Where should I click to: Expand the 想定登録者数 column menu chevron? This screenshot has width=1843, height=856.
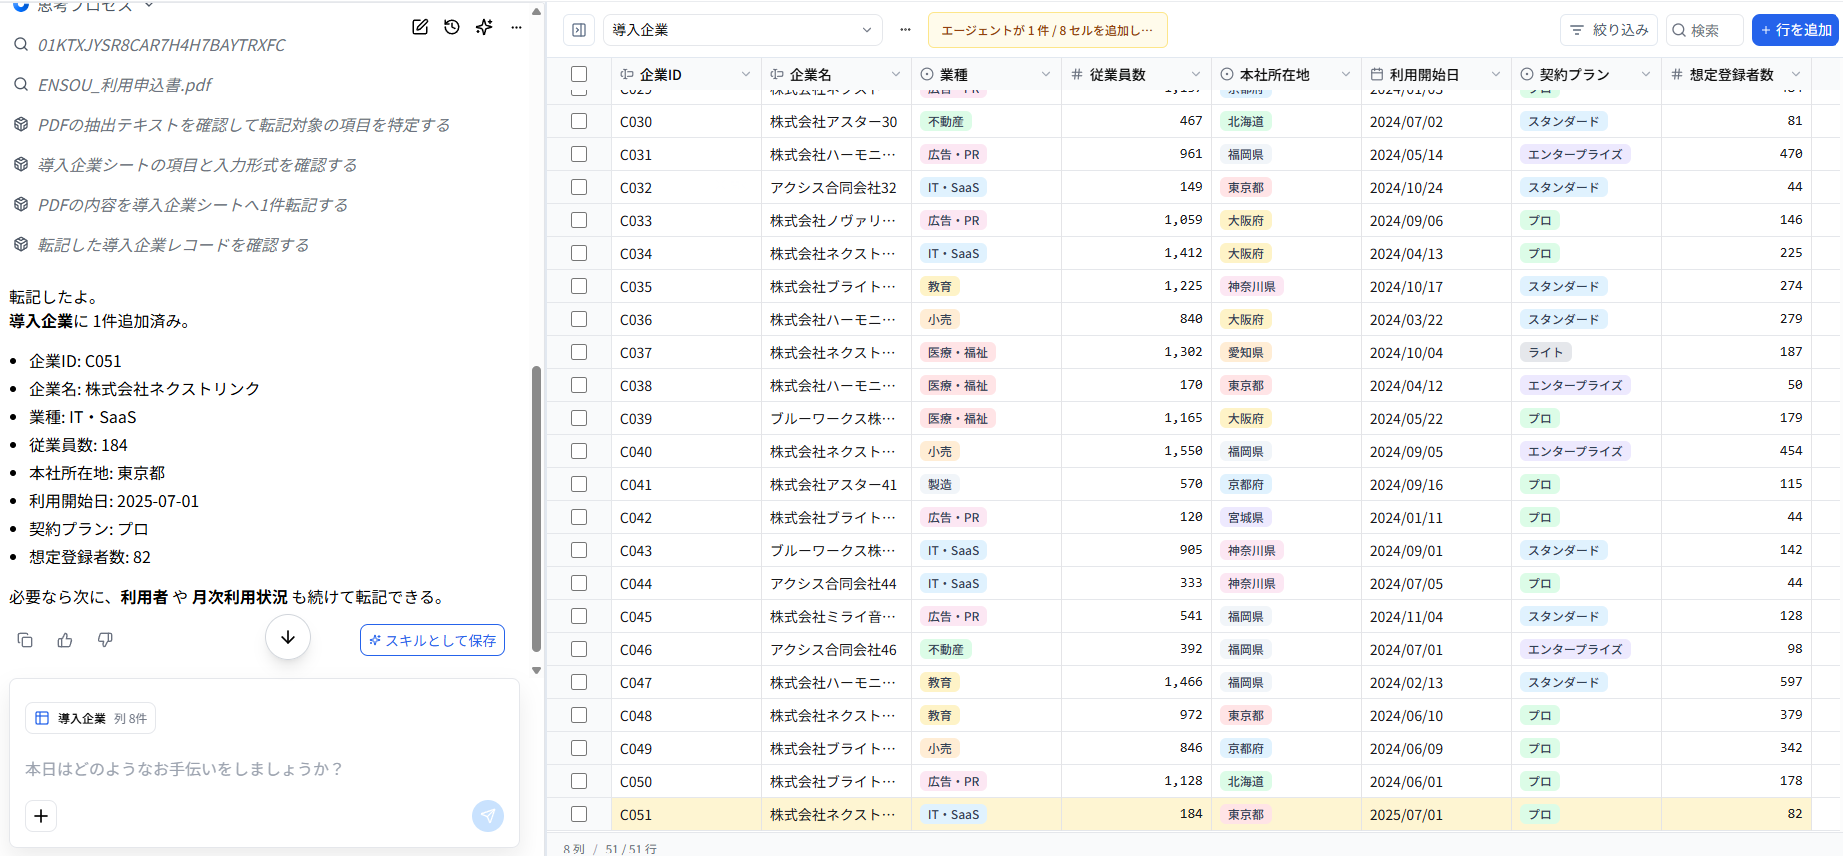1796,75
